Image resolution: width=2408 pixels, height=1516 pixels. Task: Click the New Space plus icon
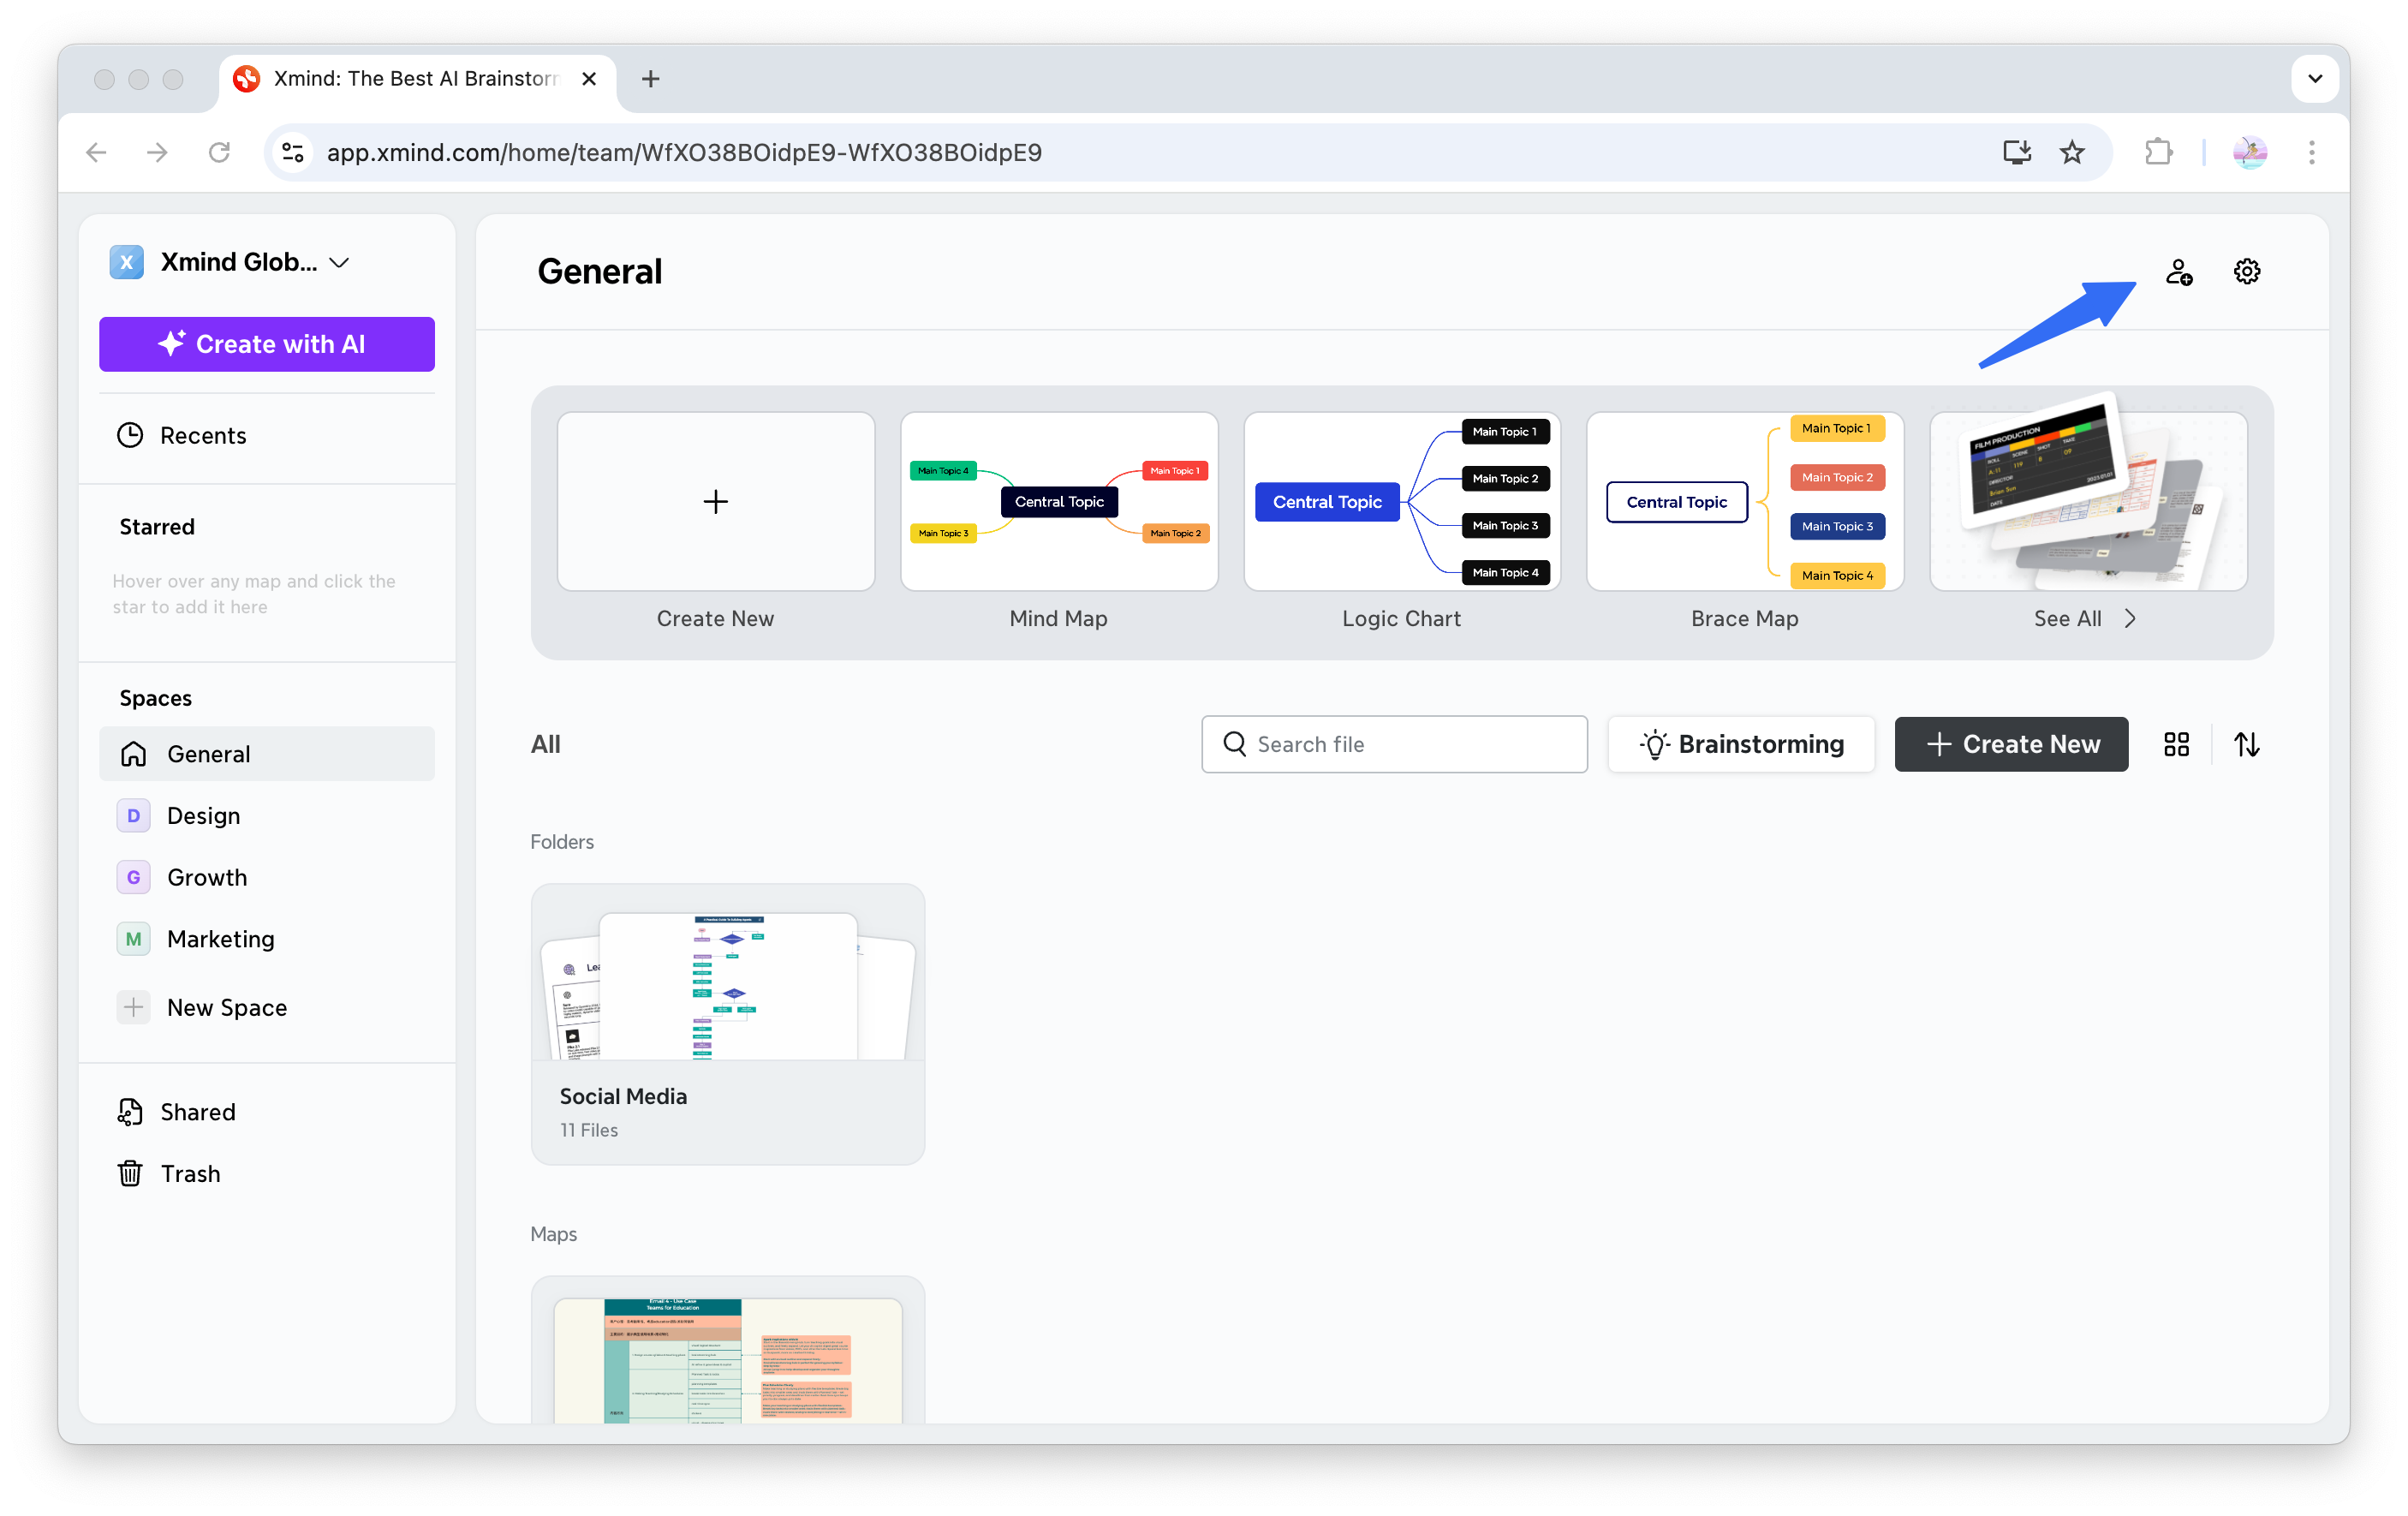pyautogui.click(x=133, y=1007)
